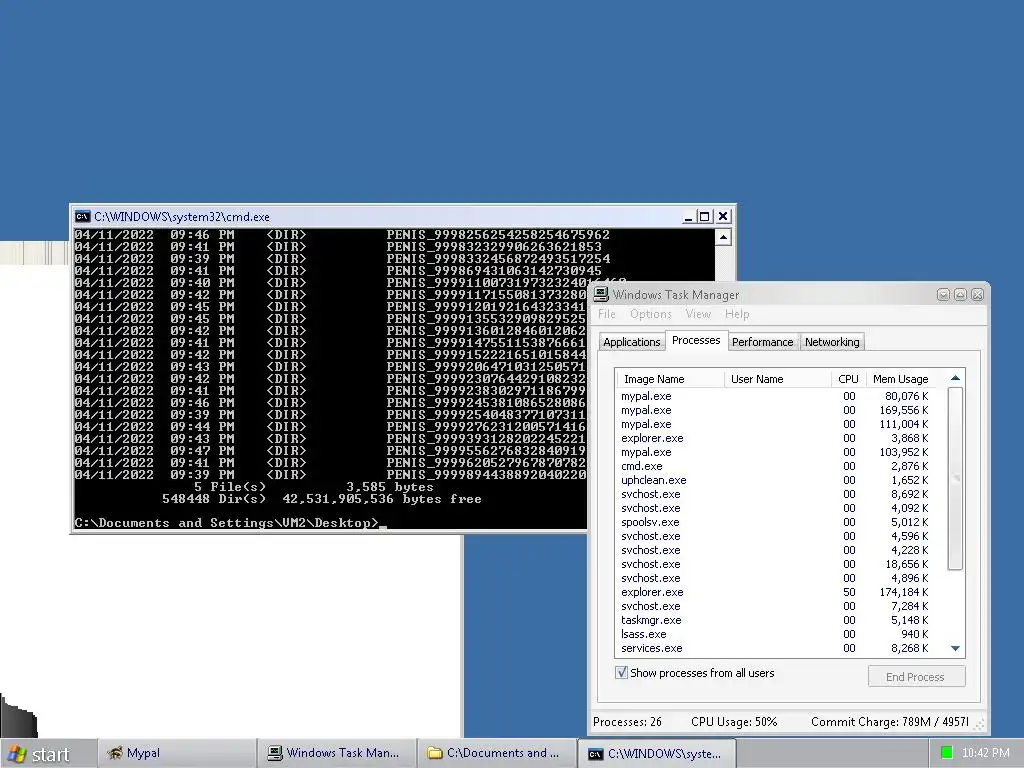Viewport: 1024px width, 768px height.
Task: Open the Help menu in Task Manager
Action: pos(737,314)
